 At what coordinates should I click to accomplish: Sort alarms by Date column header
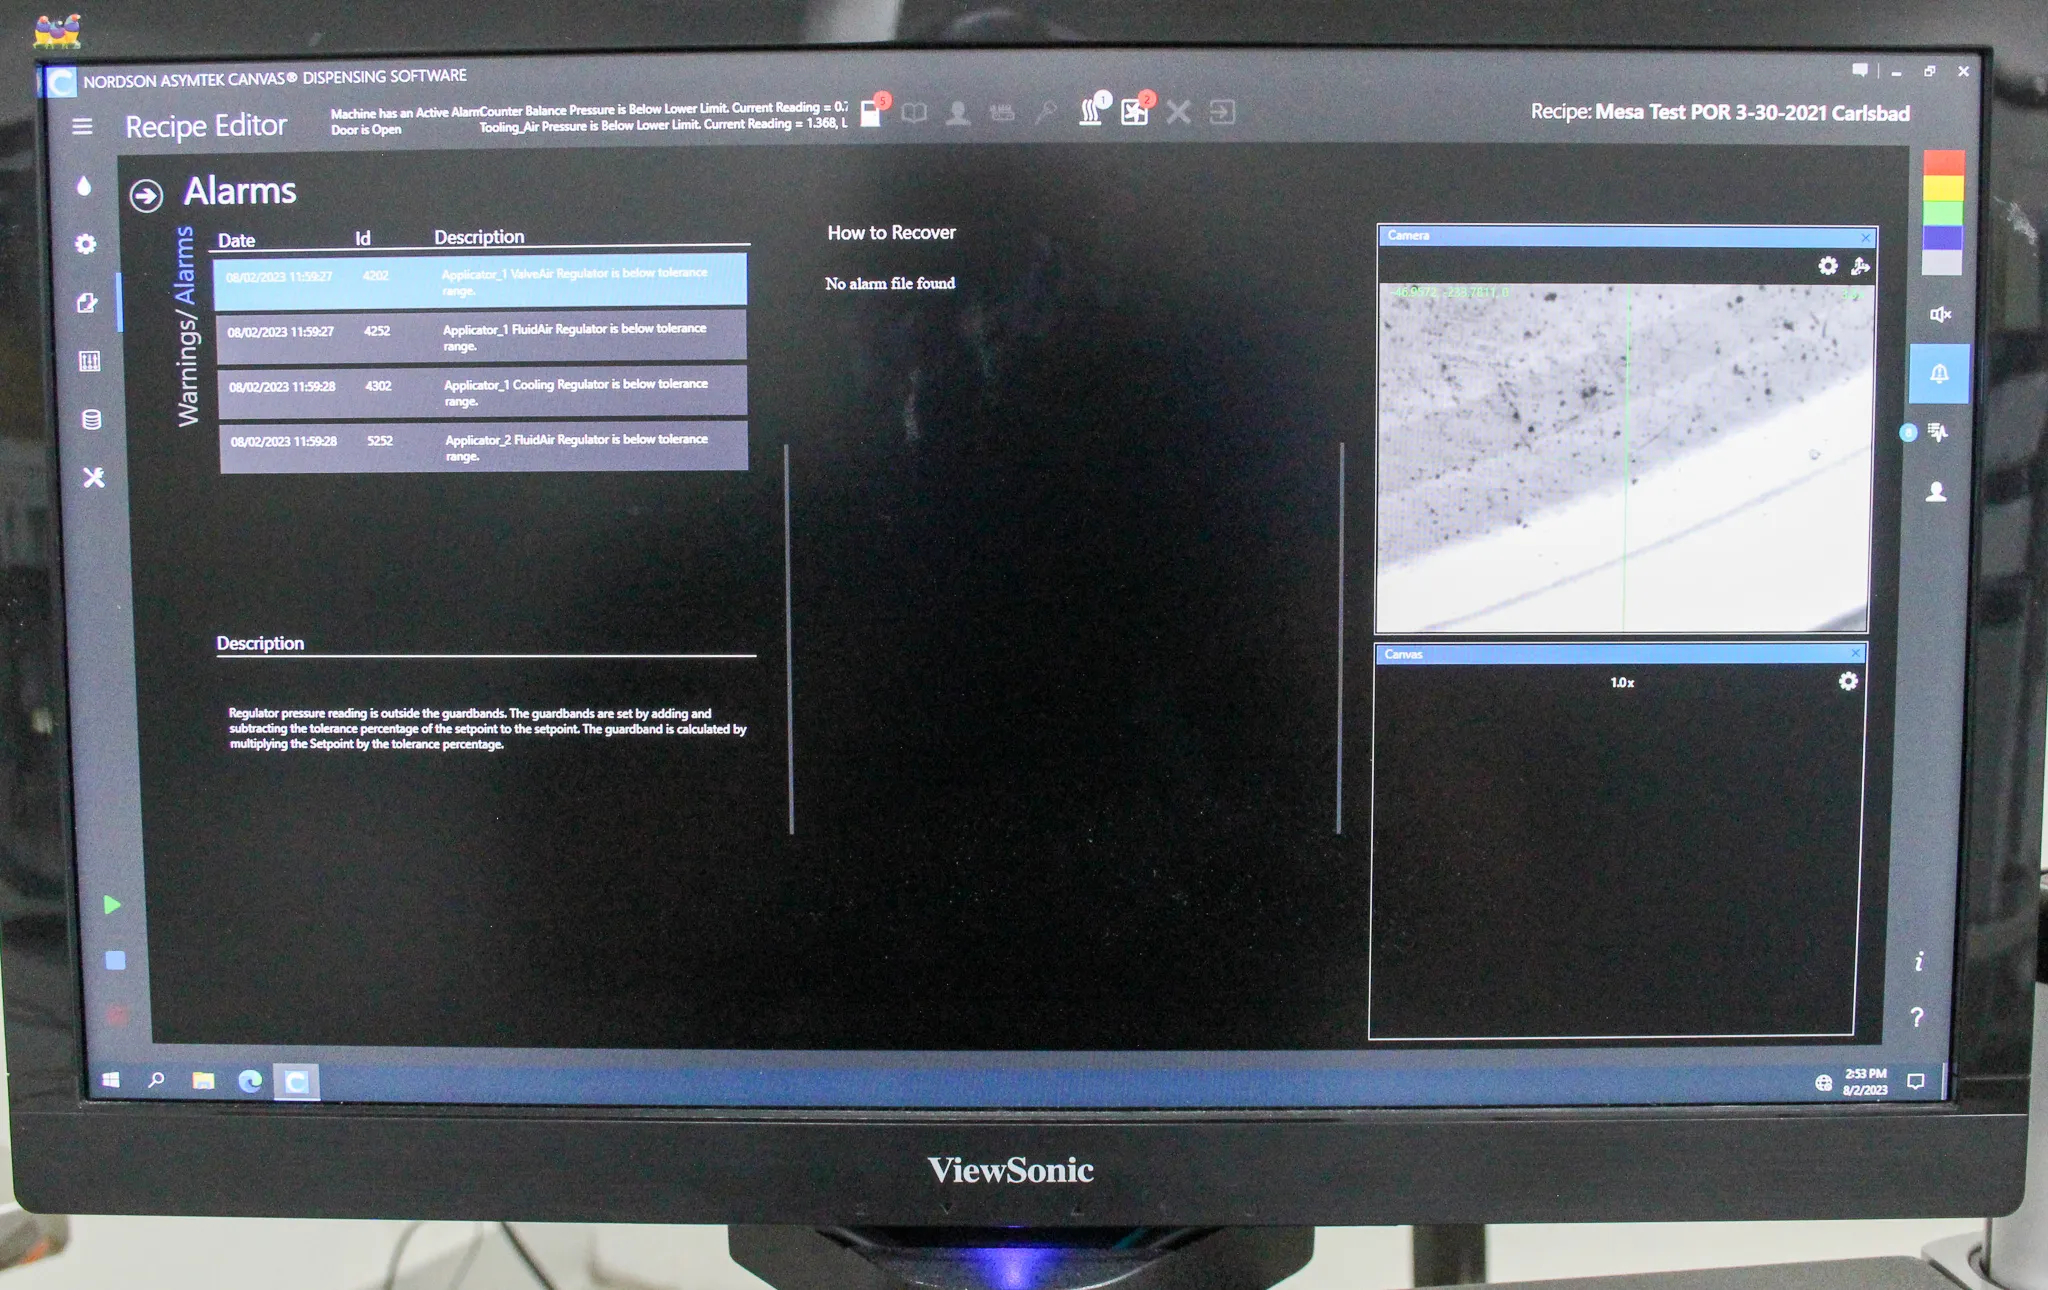click(236, 240)
